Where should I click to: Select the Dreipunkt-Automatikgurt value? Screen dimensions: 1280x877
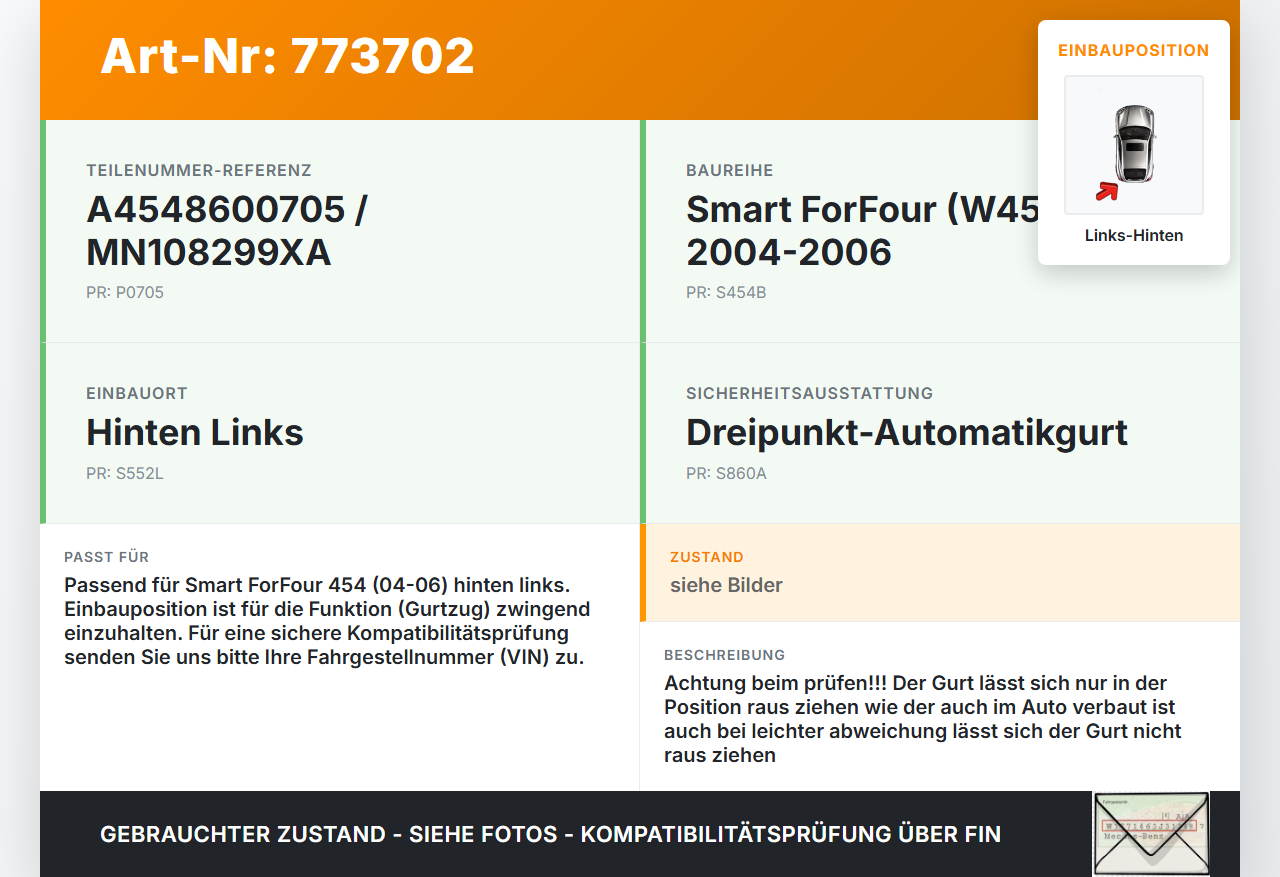907,433
